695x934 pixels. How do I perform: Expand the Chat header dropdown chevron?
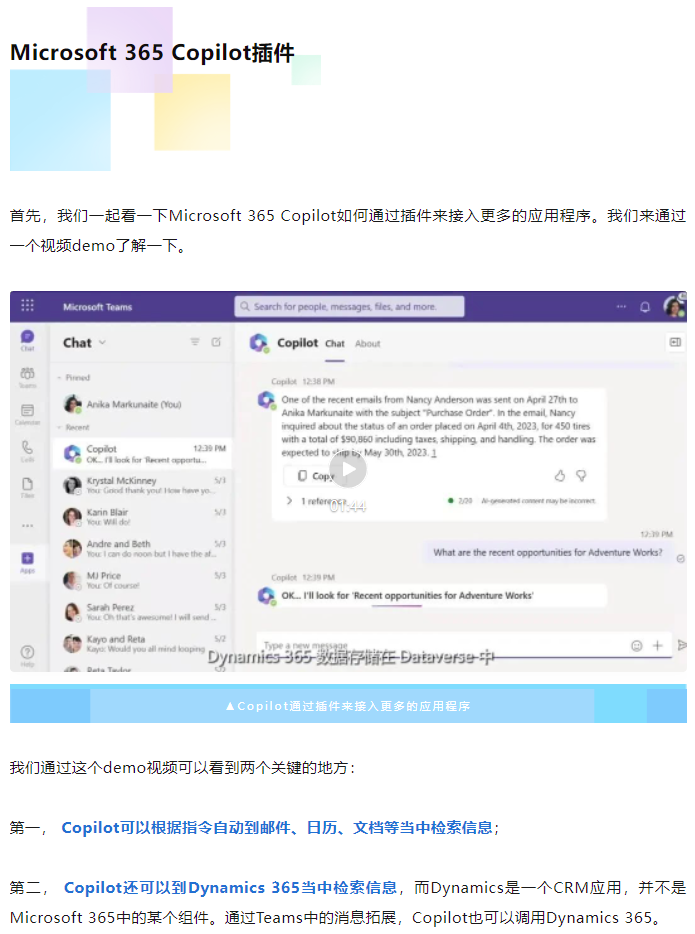pyautogui.click(x=102, y=343)
